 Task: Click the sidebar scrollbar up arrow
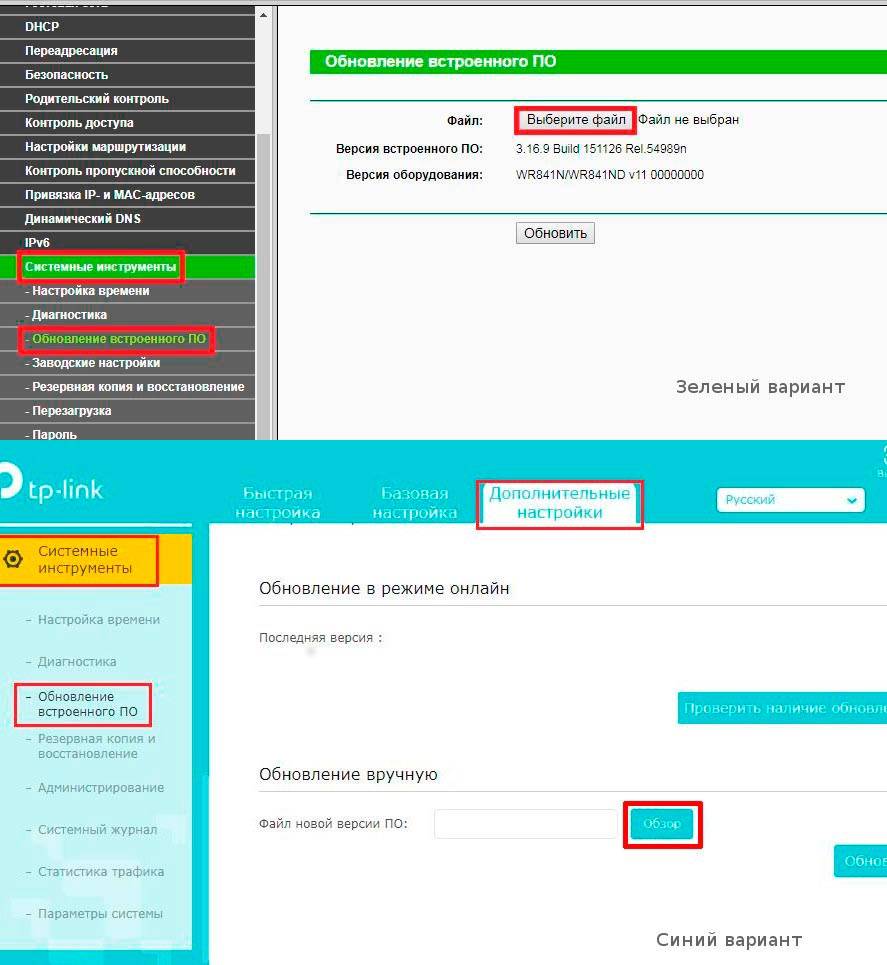coord(263,15)
